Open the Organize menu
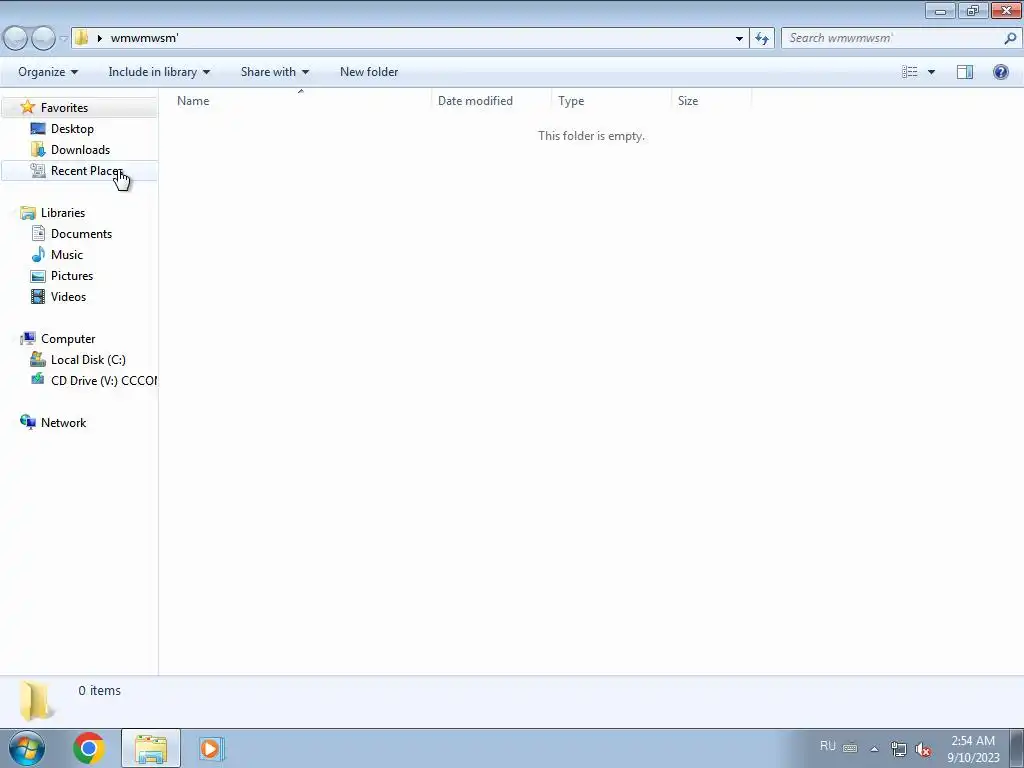1024x768 pixels. pos(48,72)
